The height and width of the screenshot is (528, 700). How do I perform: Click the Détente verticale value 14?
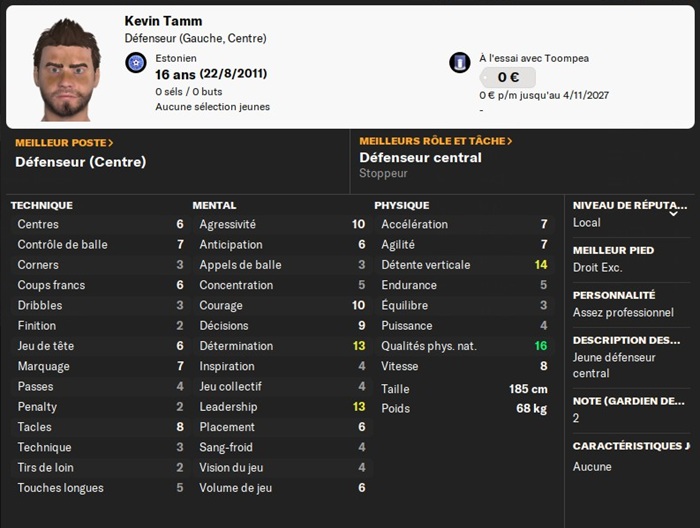(x=541, y=265)
